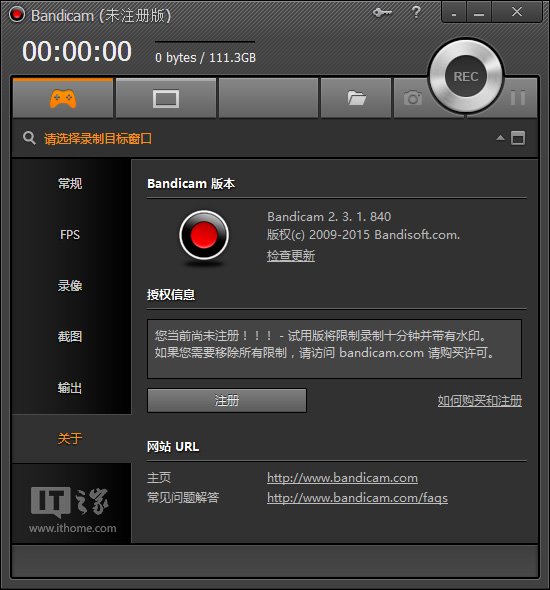Open the 如何购买和注册 link
The height and width of the screenshot is (590, 550).
point(480,401)
